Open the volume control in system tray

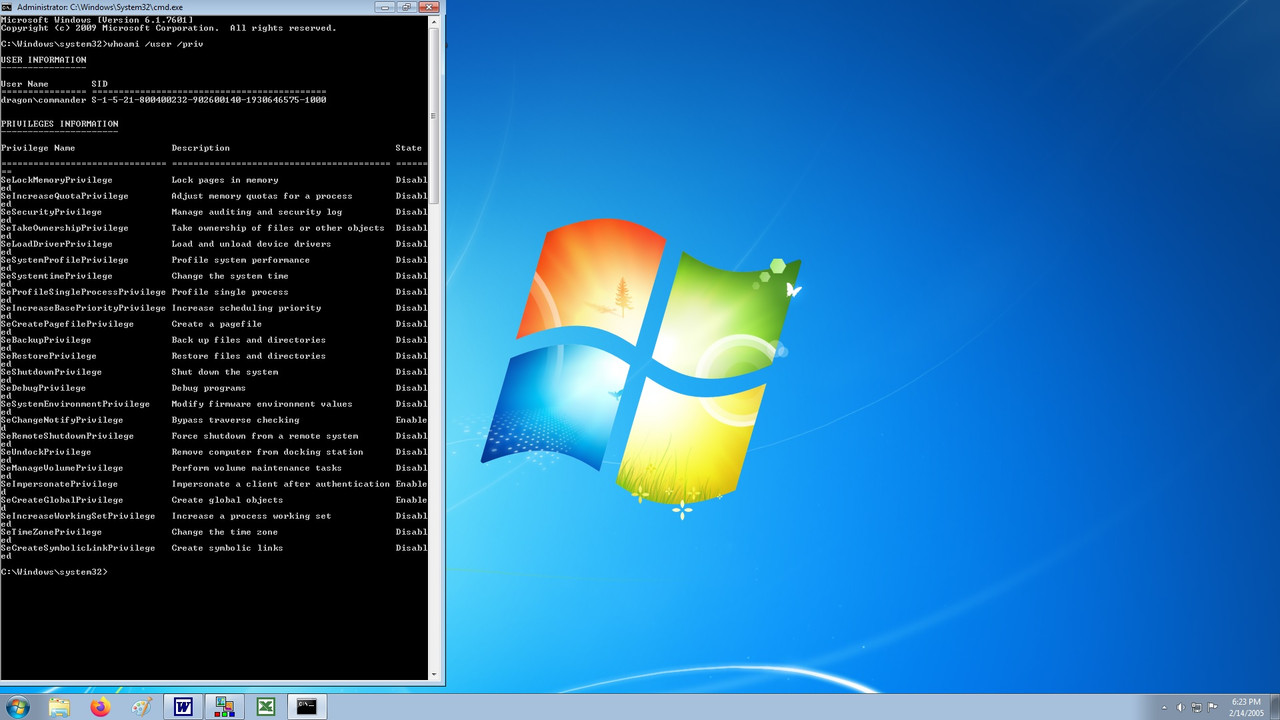pos(1180,707)
